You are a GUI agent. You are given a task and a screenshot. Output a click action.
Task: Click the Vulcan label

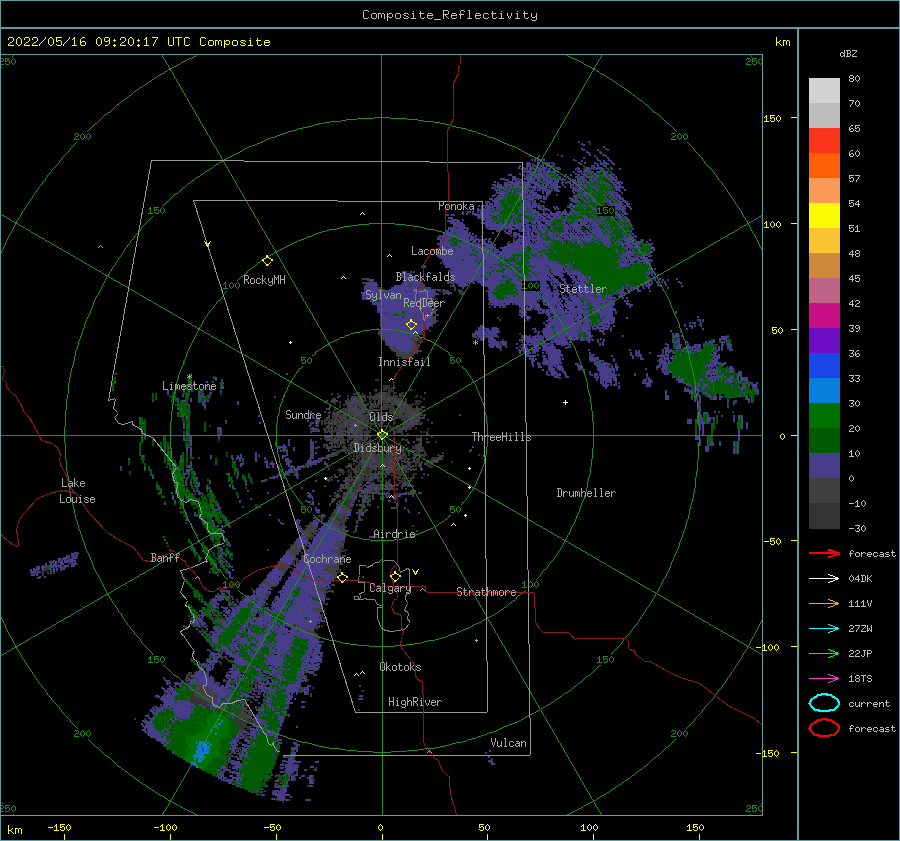click(x=508, y=743)
